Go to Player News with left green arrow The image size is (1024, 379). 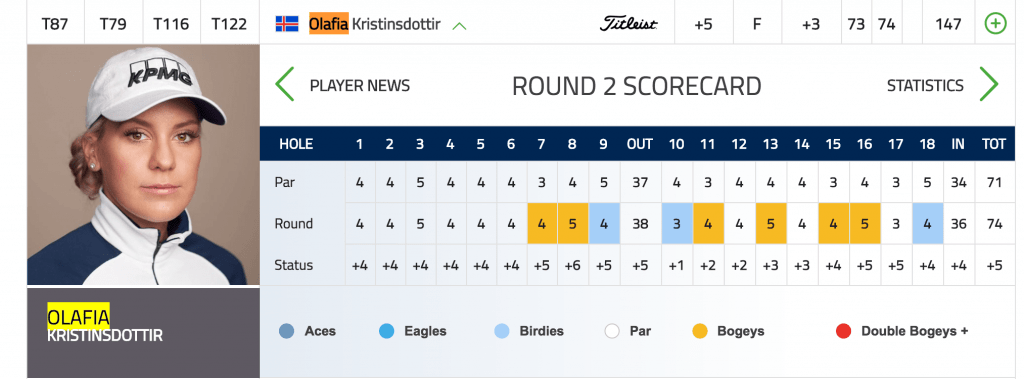point(284,84)
